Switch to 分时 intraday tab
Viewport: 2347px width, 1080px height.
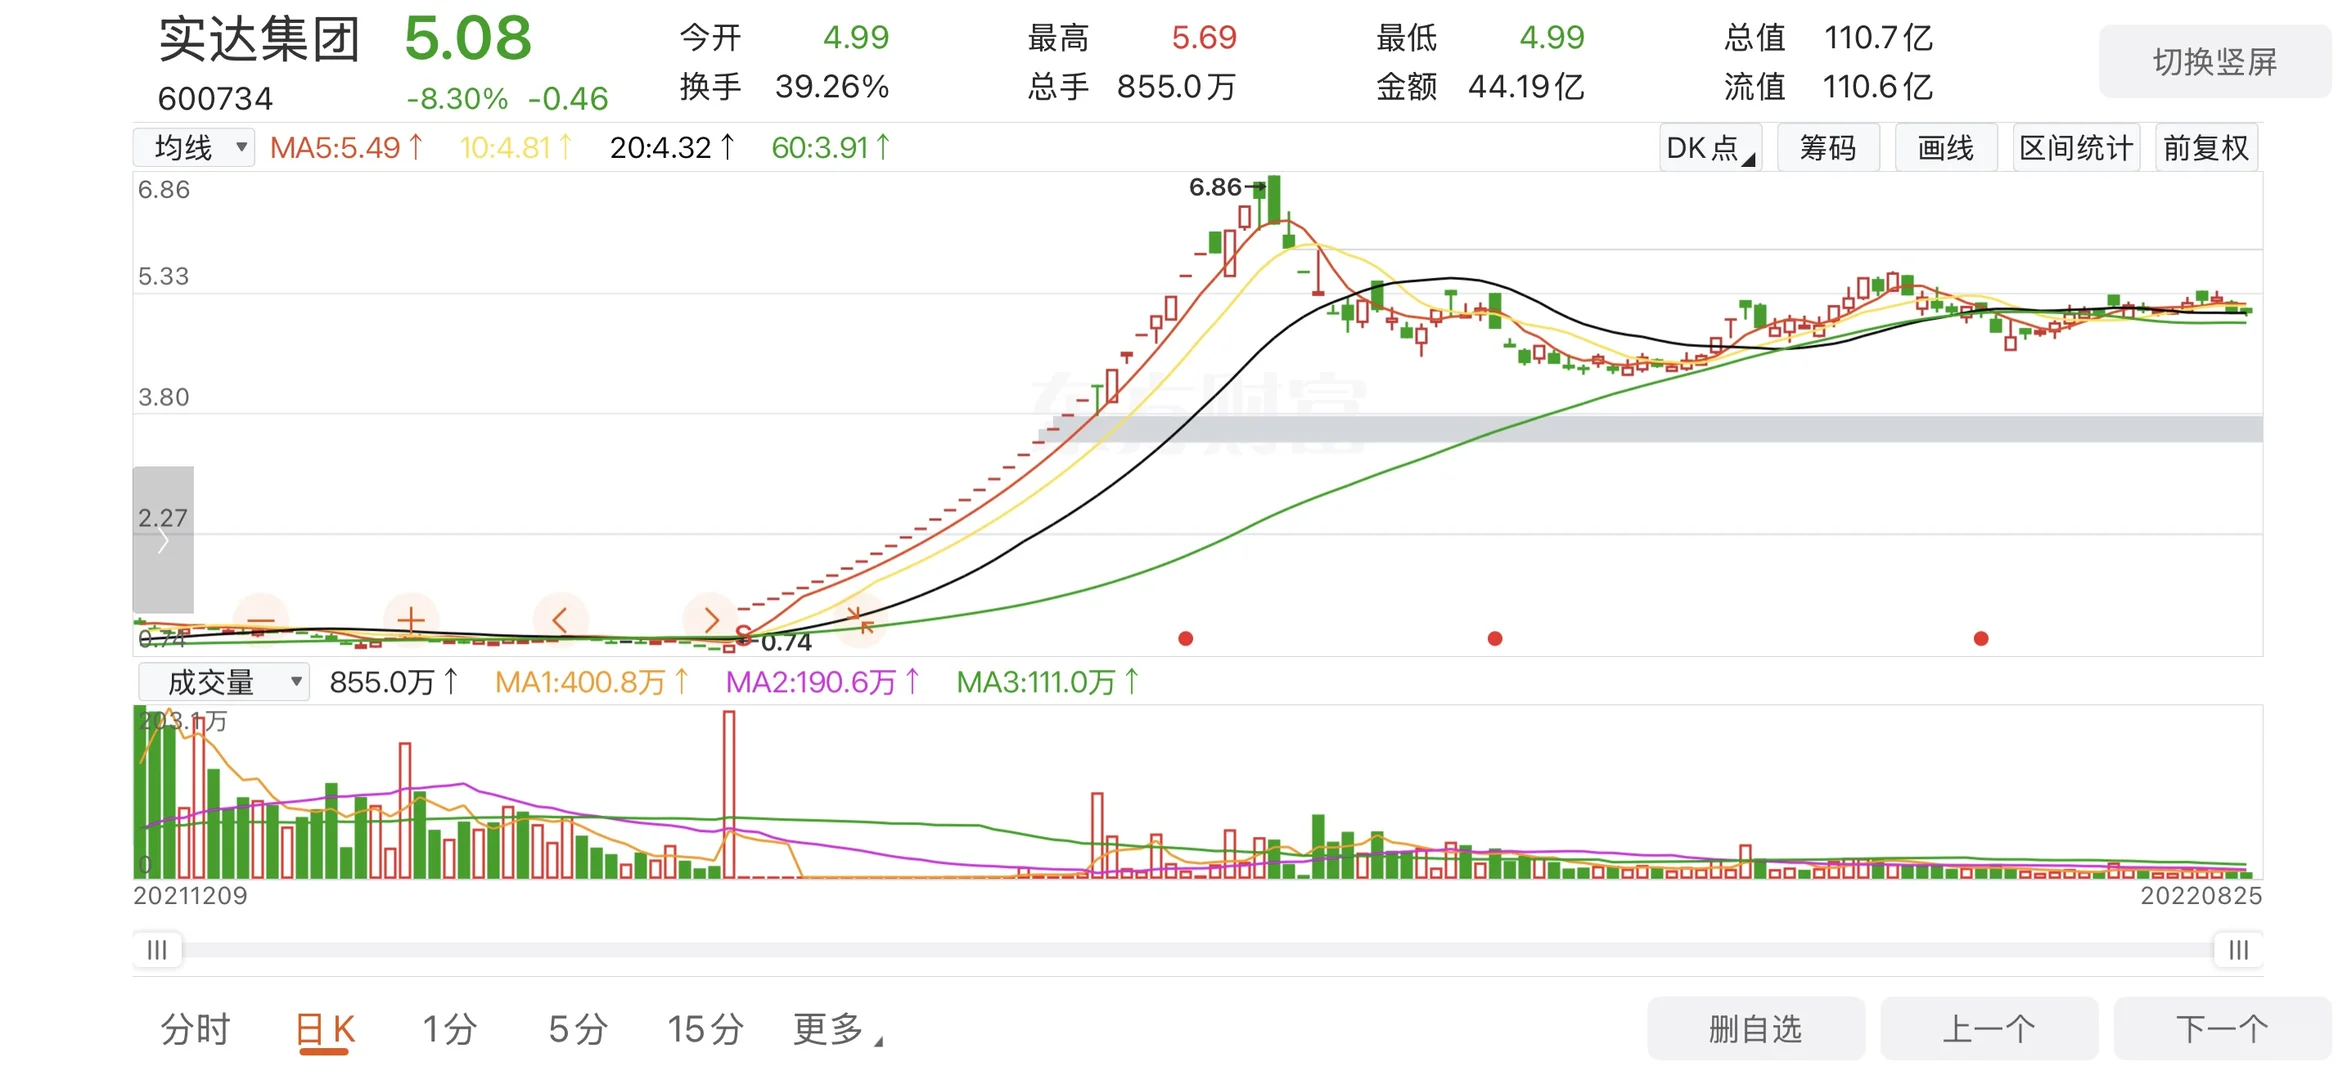point(196,1028)
